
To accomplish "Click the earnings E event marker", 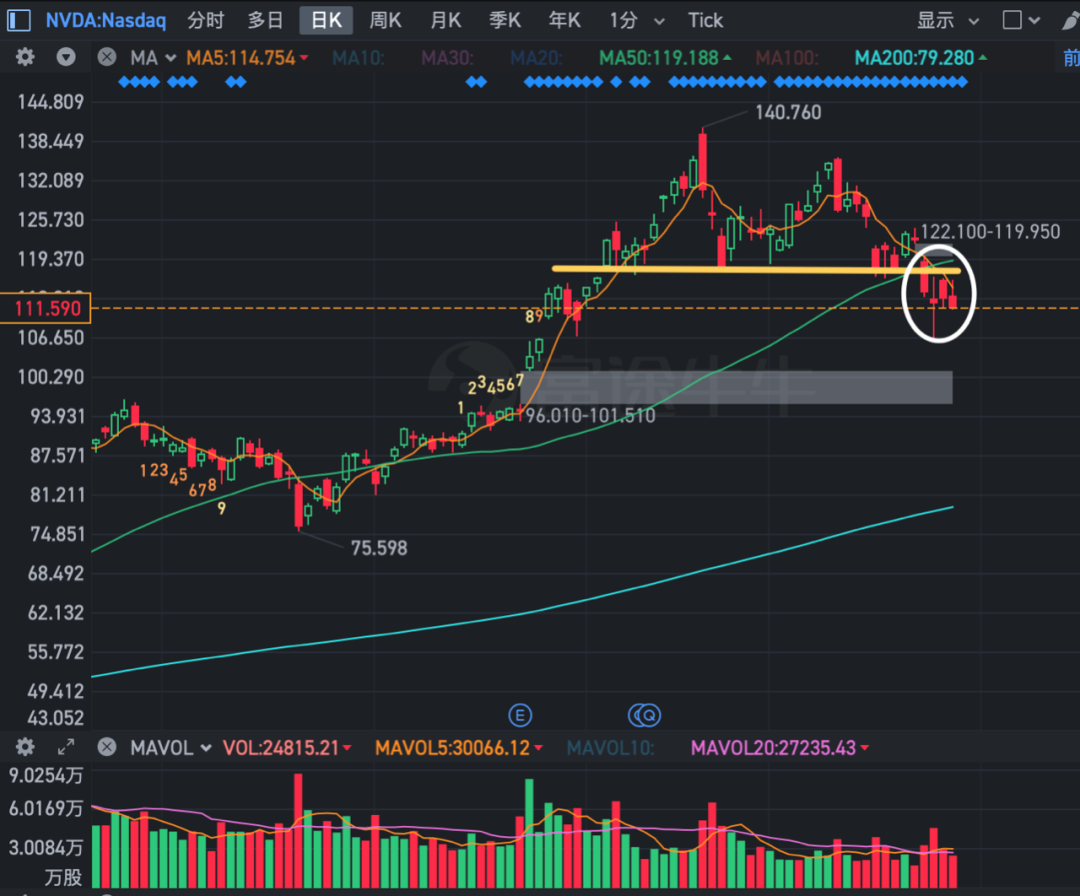I will (x=519, y=715).
